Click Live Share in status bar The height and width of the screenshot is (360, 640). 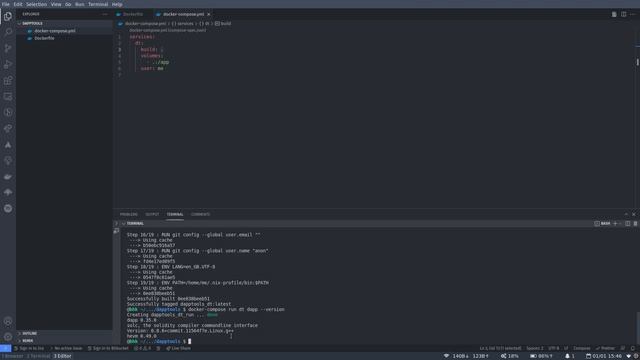(178, 348)
